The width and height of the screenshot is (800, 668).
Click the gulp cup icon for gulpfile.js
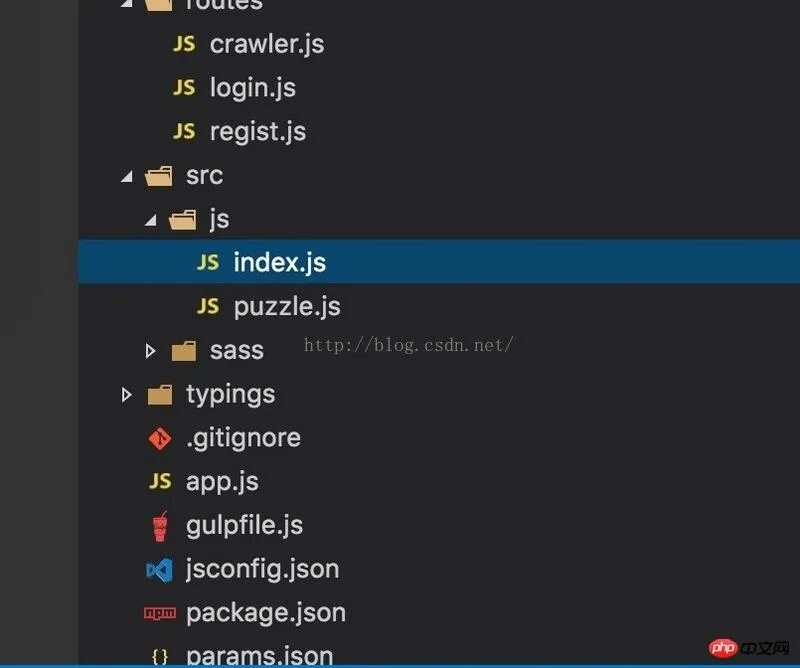point(160,526)
